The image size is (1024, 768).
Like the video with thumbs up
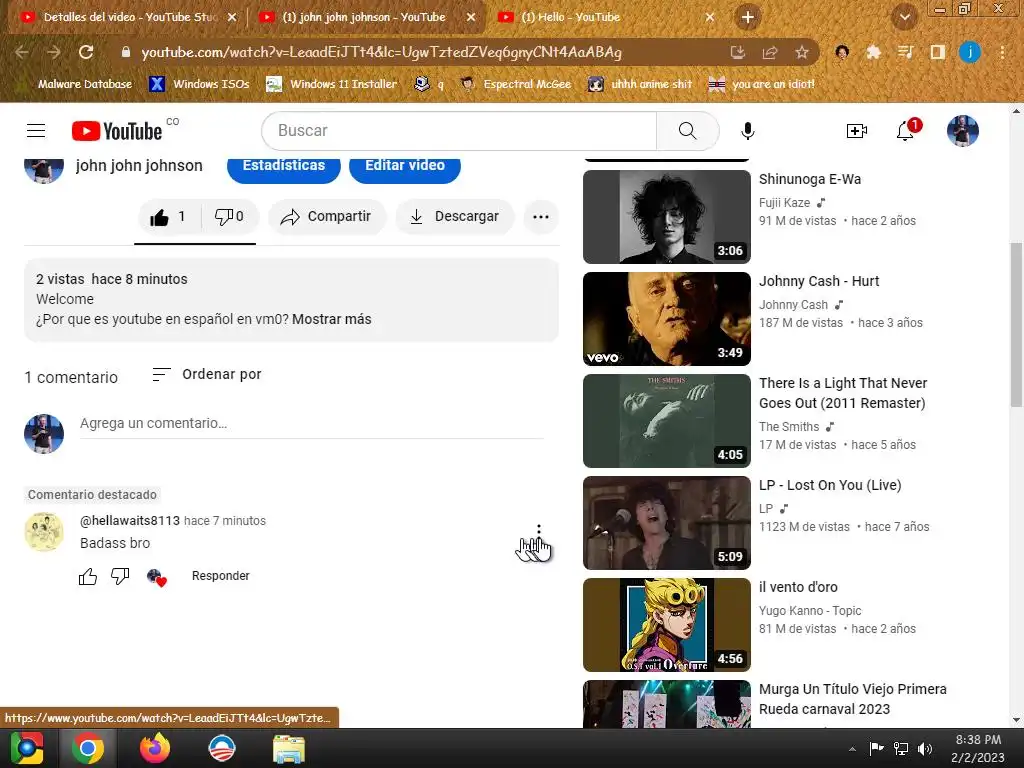pyautogui.click(x=167, y=217)
